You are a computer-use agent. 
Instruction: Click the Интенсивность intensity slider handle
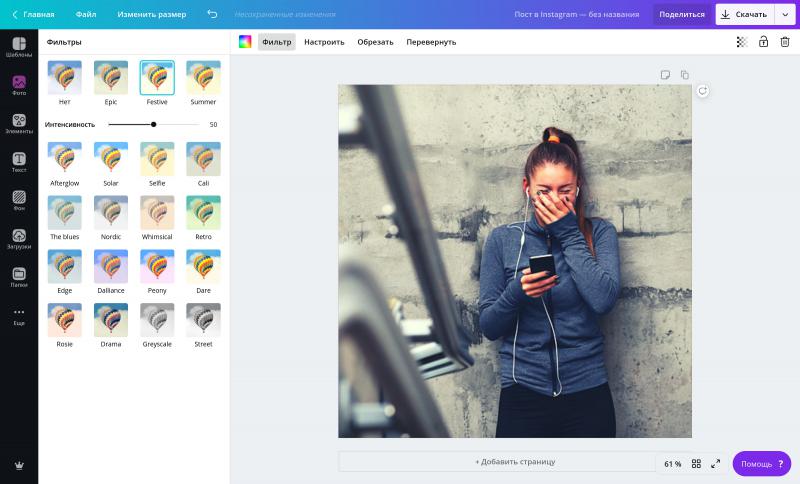pos(153,124)
